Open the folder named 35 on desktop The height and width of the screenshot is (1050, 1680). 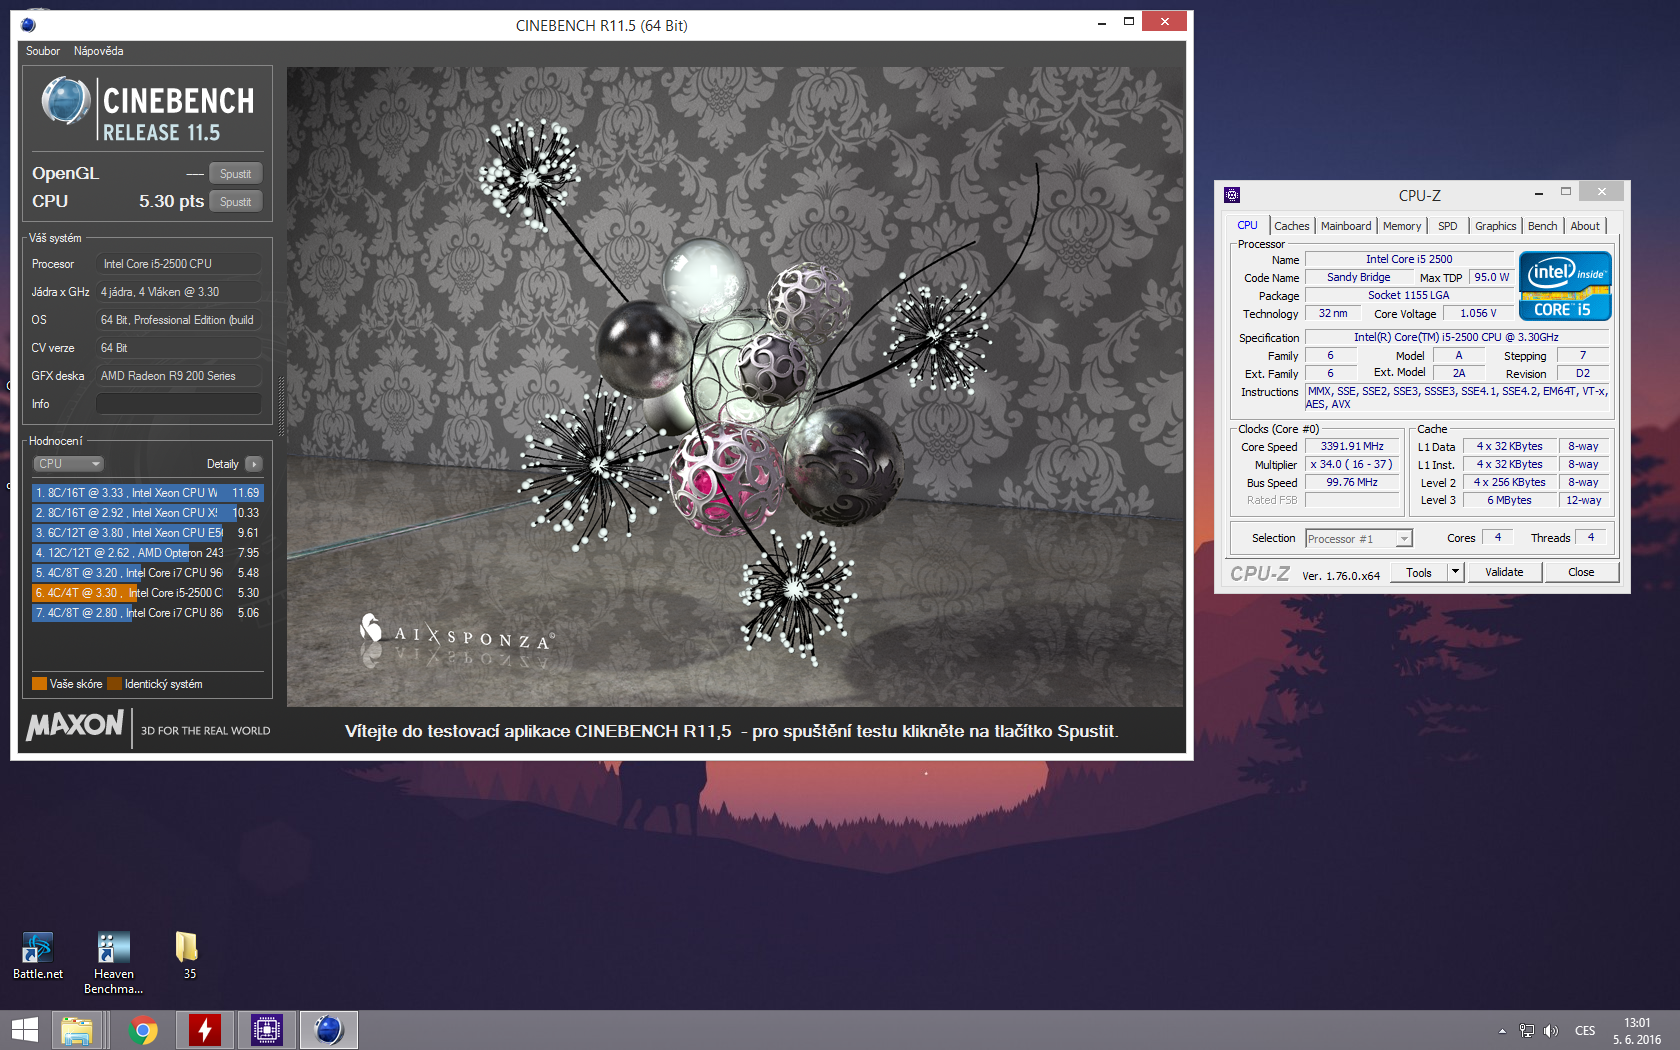click(x=188, y=955)
